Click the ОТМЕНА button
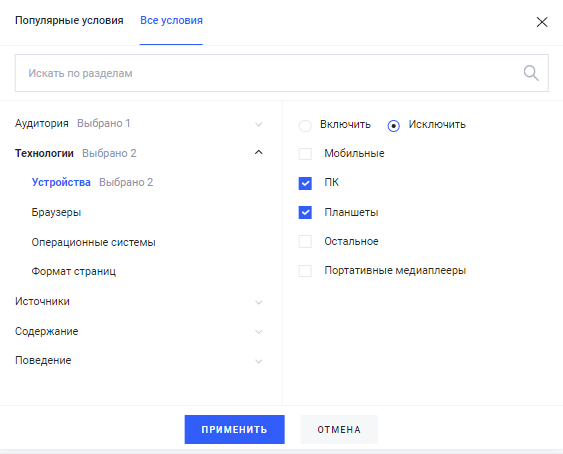The image size is (563, 454). point(339,430)
